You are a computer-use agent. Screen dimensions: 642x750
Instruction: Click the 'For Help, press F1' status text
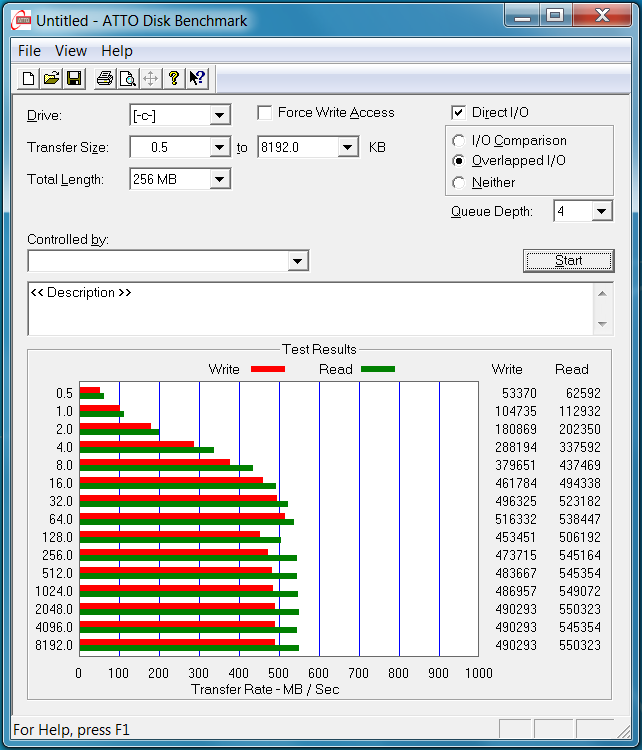[x=71, y=730]
